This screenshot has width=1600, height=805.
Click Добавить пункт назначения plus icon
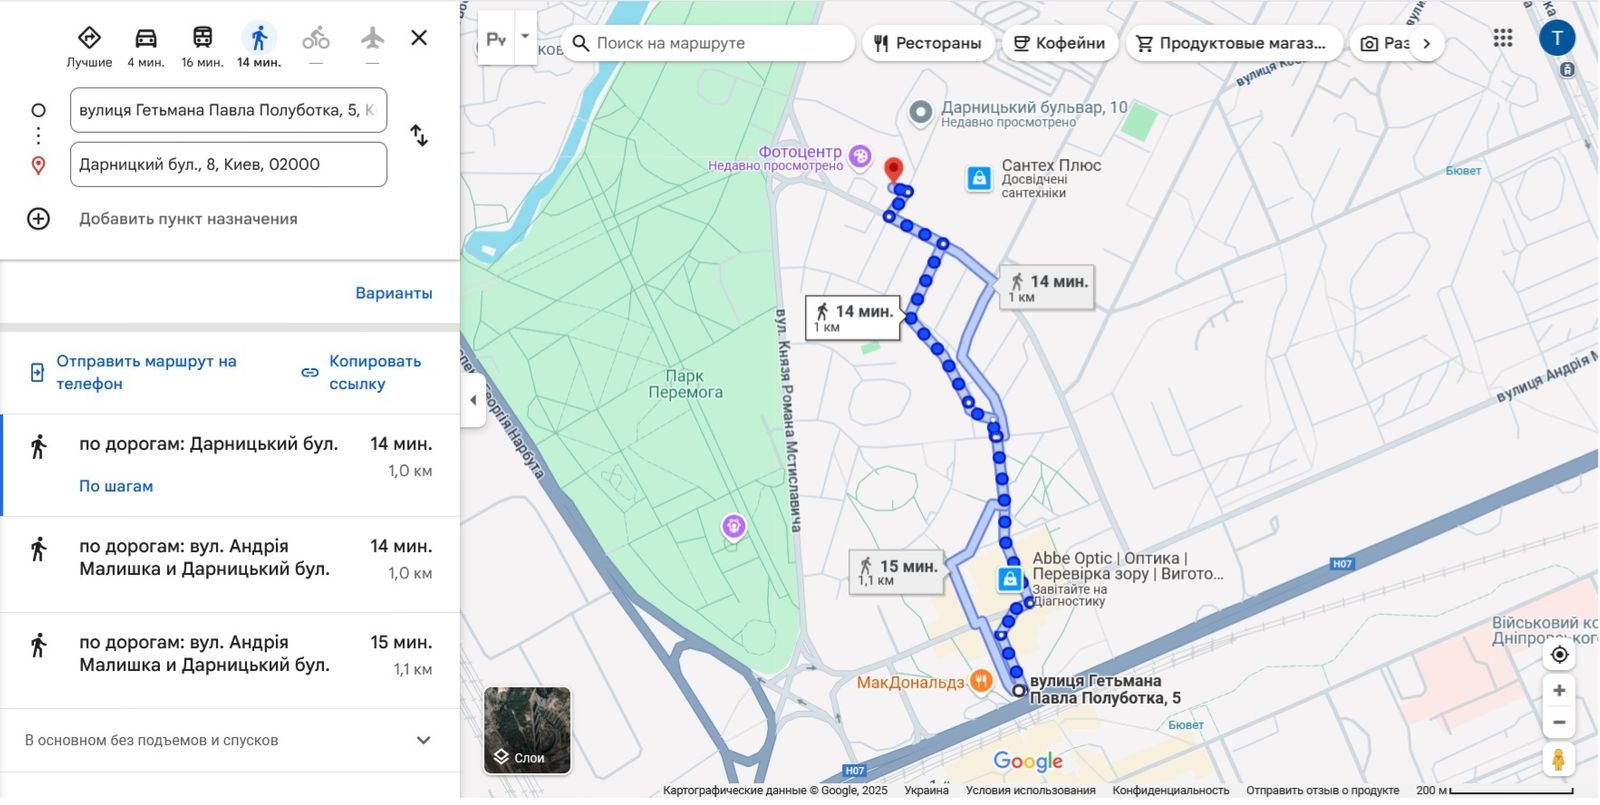38,219
